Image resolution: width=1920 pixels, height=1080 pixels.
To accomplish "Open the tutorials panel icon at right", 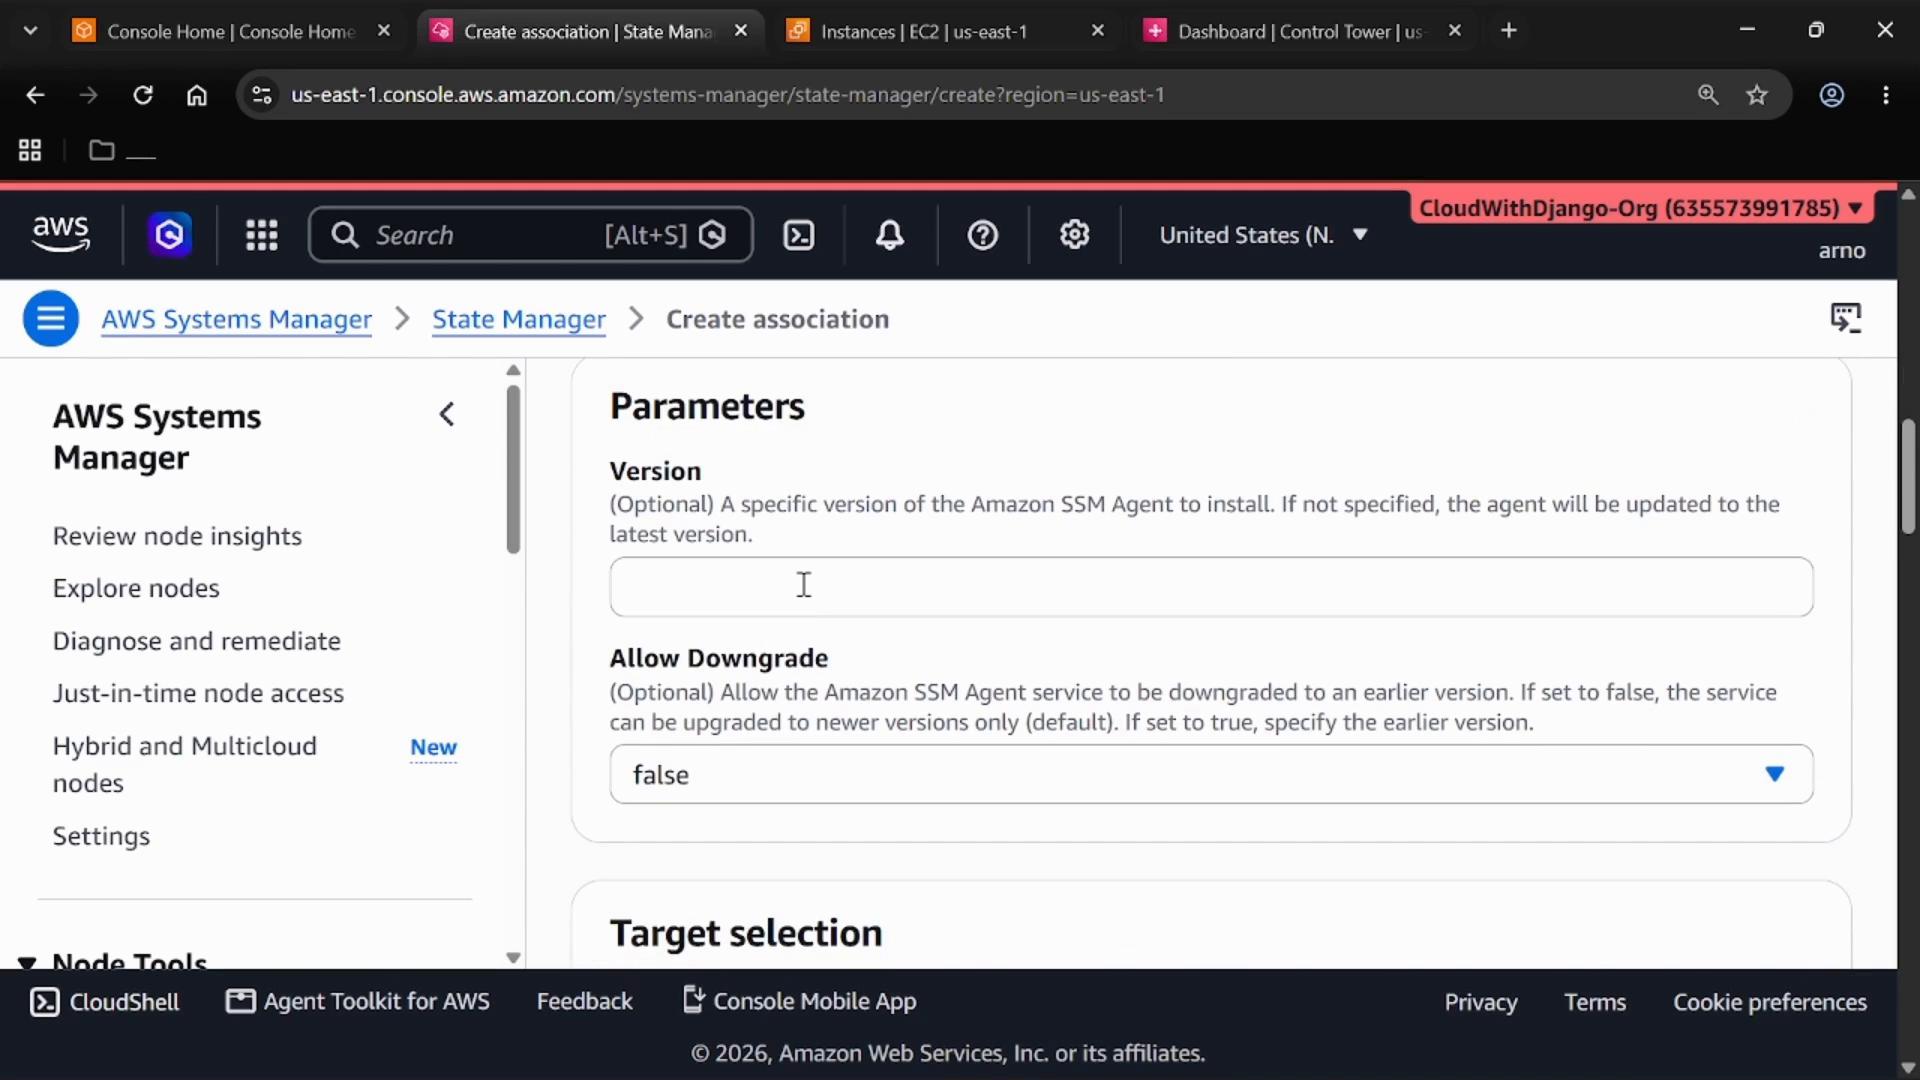I will (x=1846, y=318).
